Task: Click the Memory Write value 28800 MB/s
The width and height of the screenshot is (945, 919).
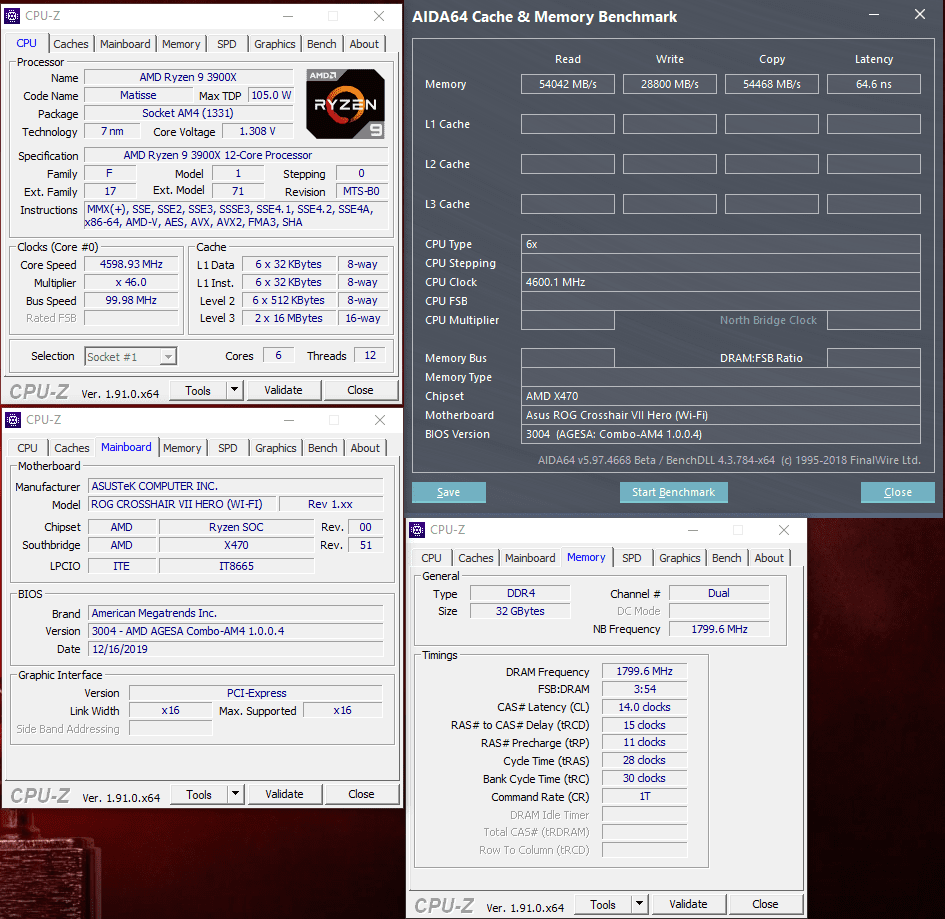Action: click(670, 84)
